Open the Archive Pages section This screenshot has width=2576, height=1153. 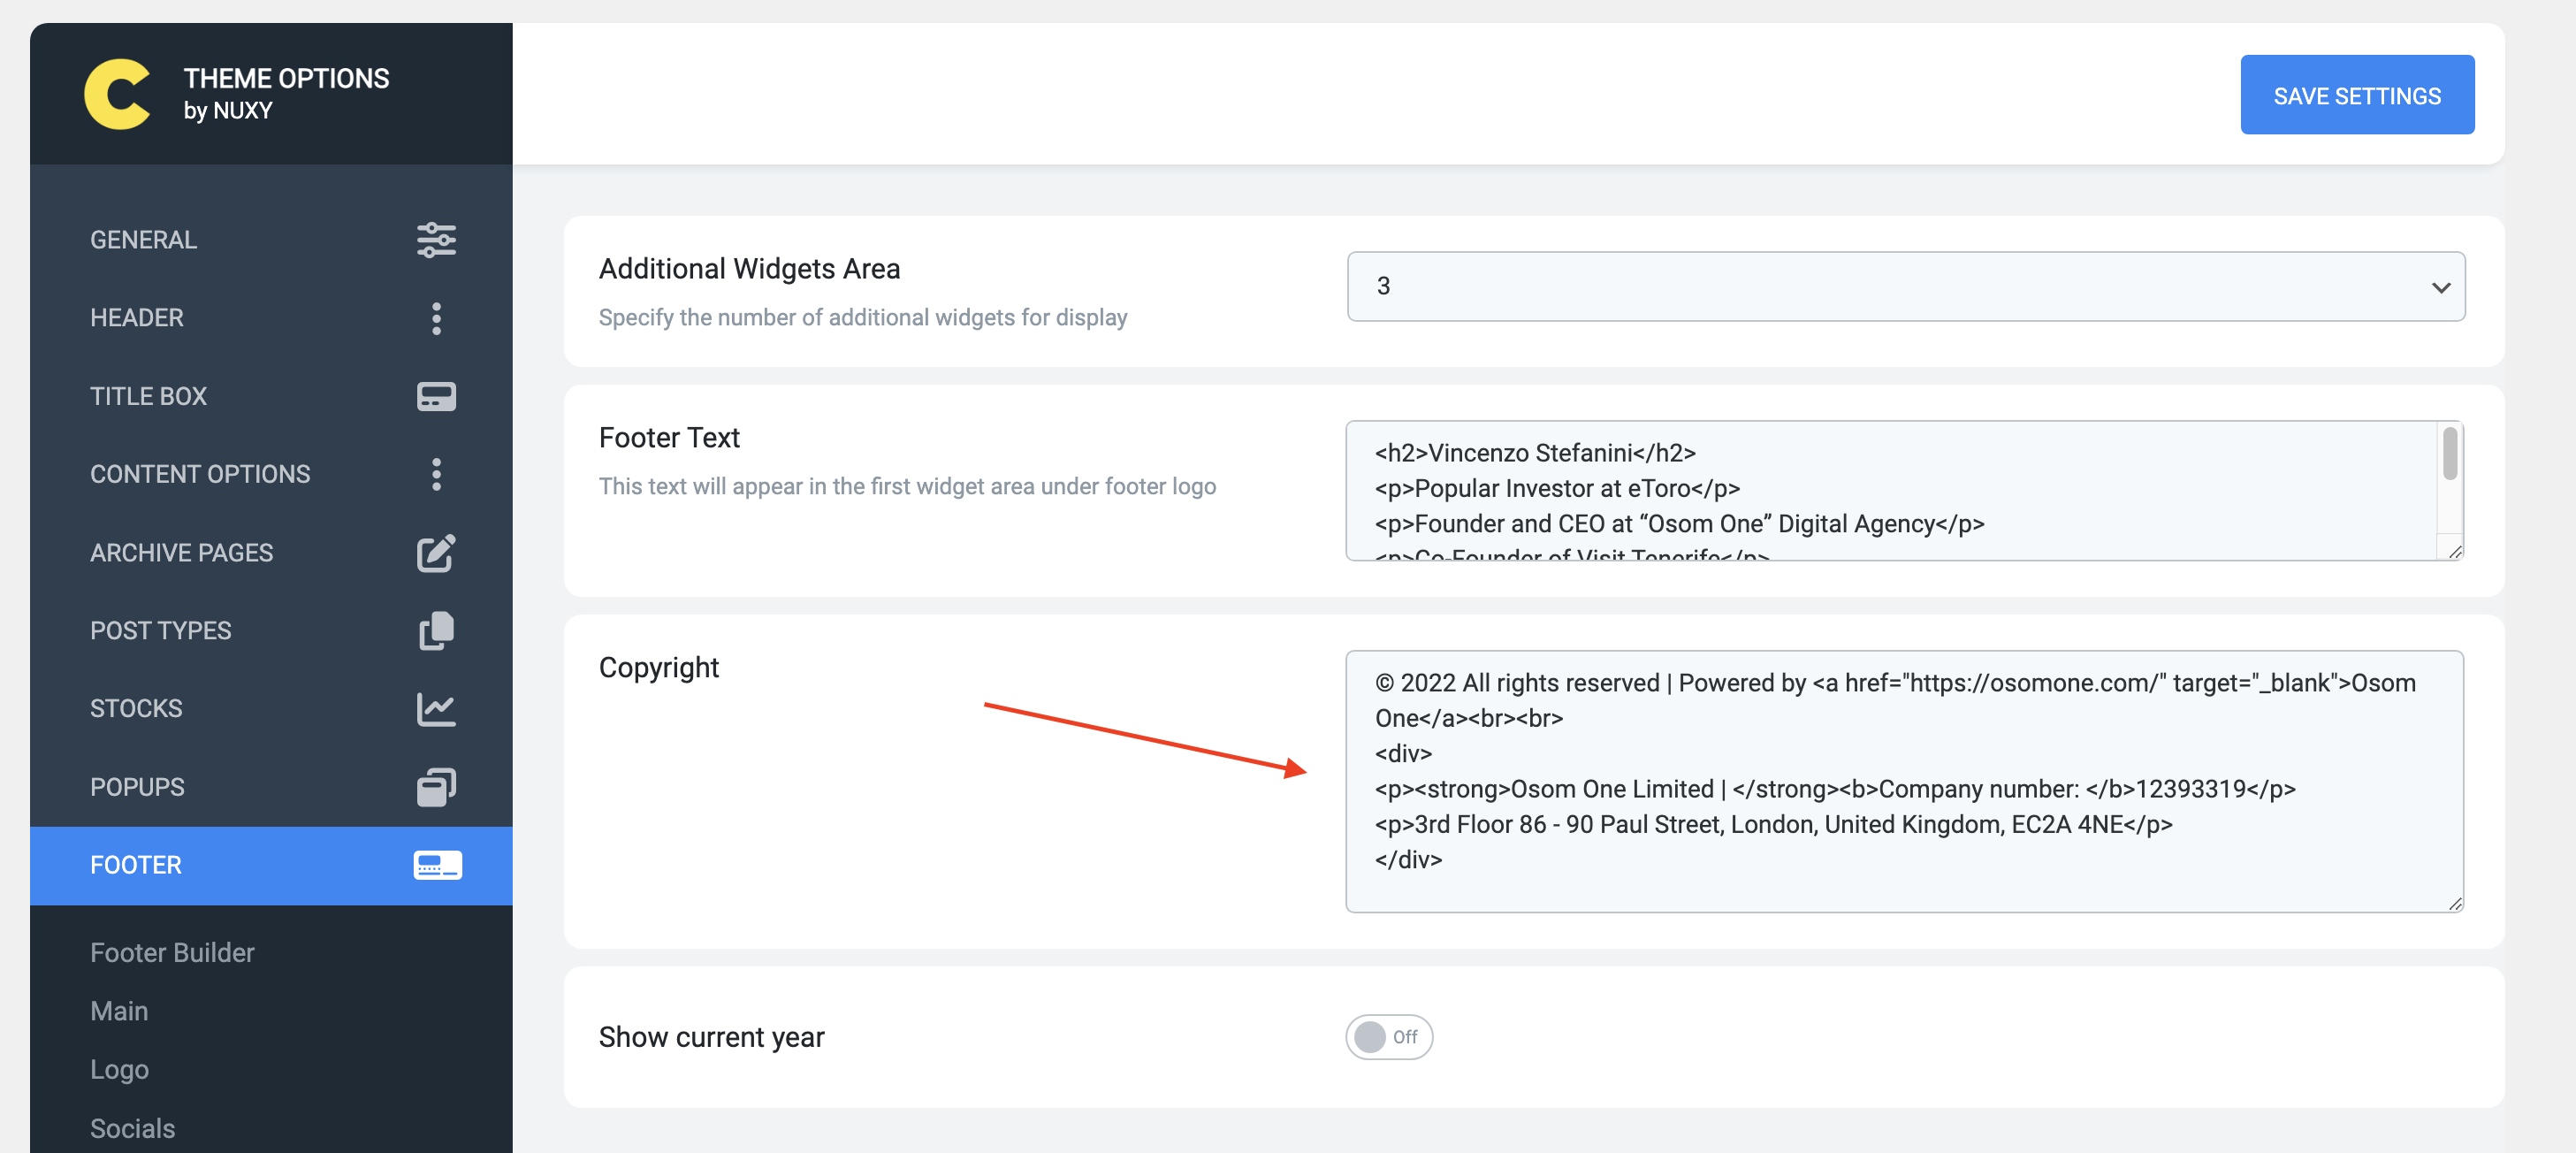[x=271, y=553]
